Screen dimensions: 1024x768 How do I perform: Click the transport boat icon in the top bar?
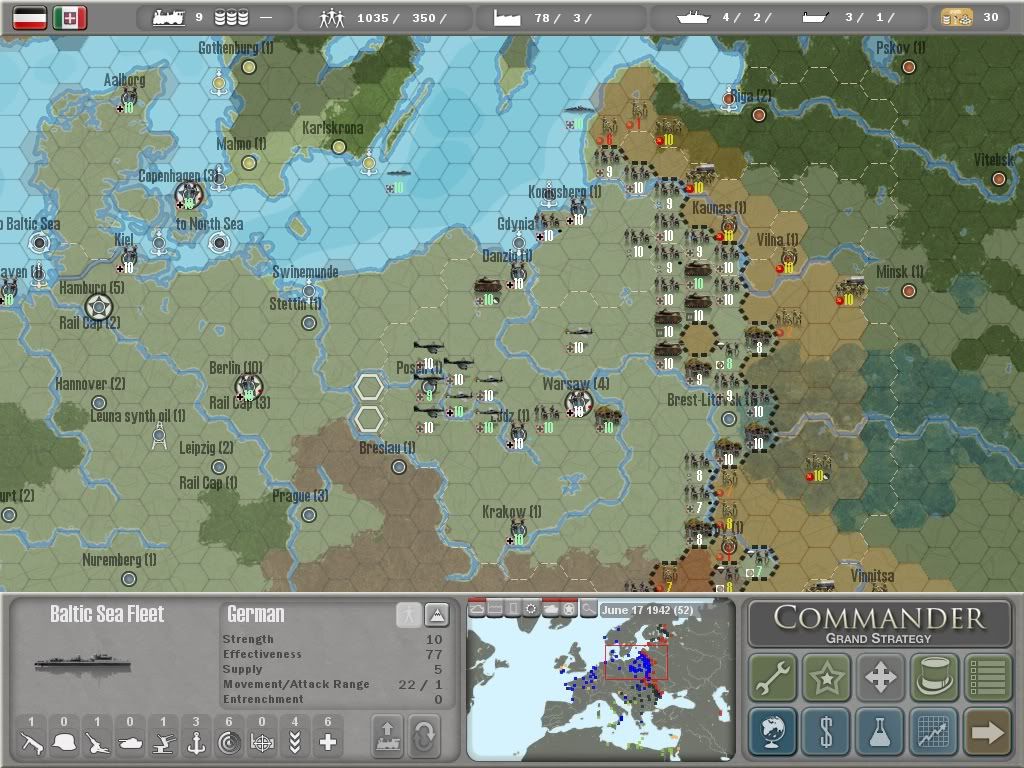[816, 18]
